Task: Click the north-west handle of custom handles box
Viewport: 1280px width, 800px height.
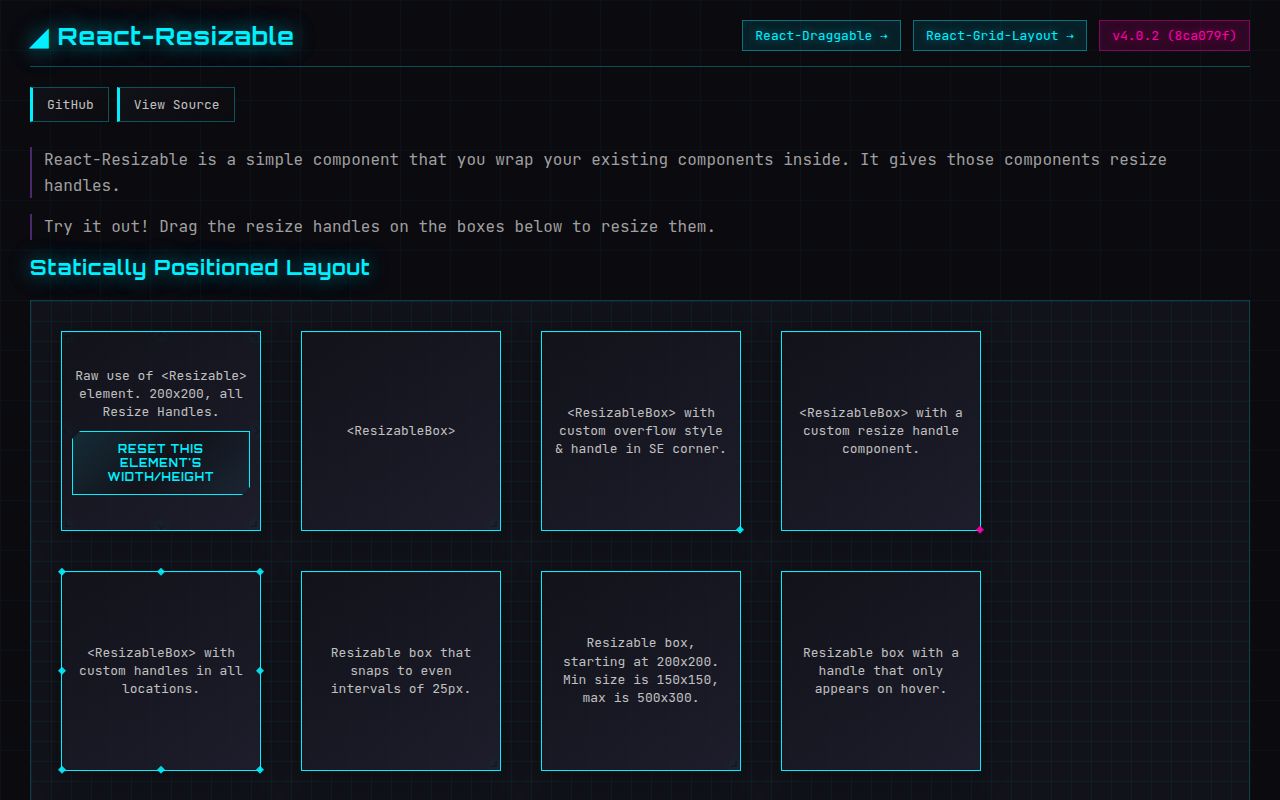Action: 62,572
